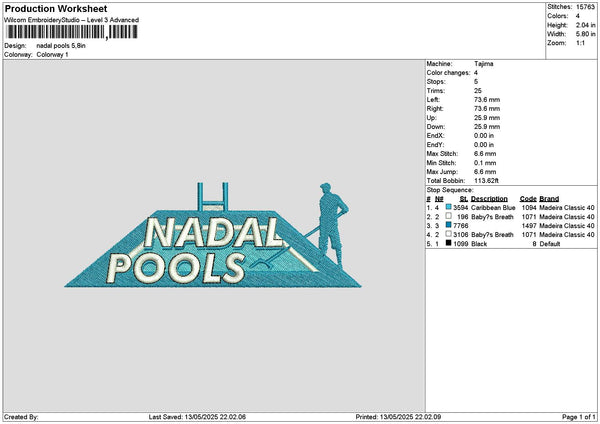Click code 1094 in the stop sequence
This screenshot has height=424, width=600.
(x=529, y=207)
